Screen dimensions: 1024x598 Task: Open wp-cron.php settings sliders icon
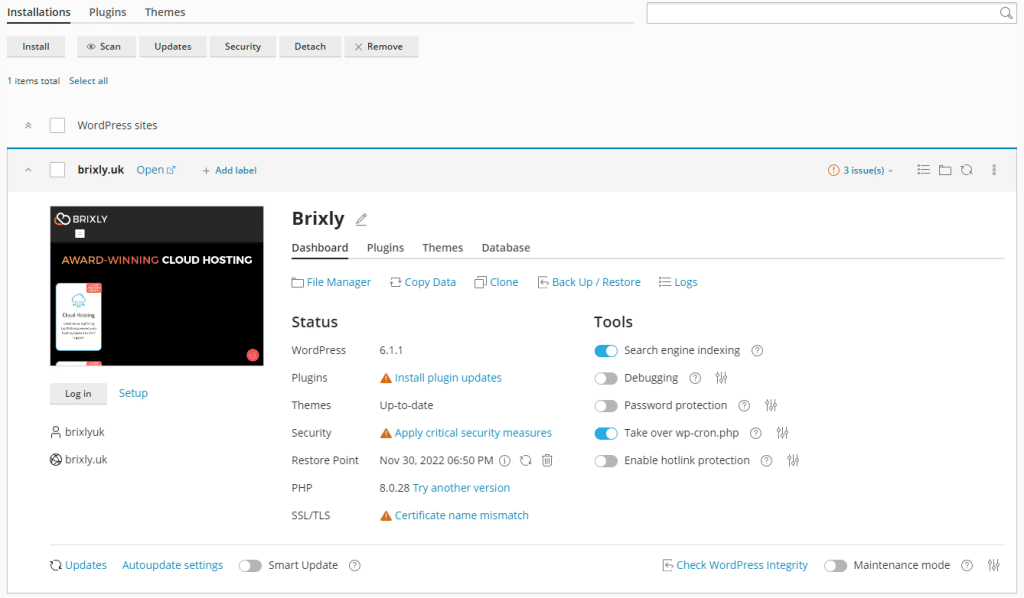pyautogui.click(x=782, y=433)
